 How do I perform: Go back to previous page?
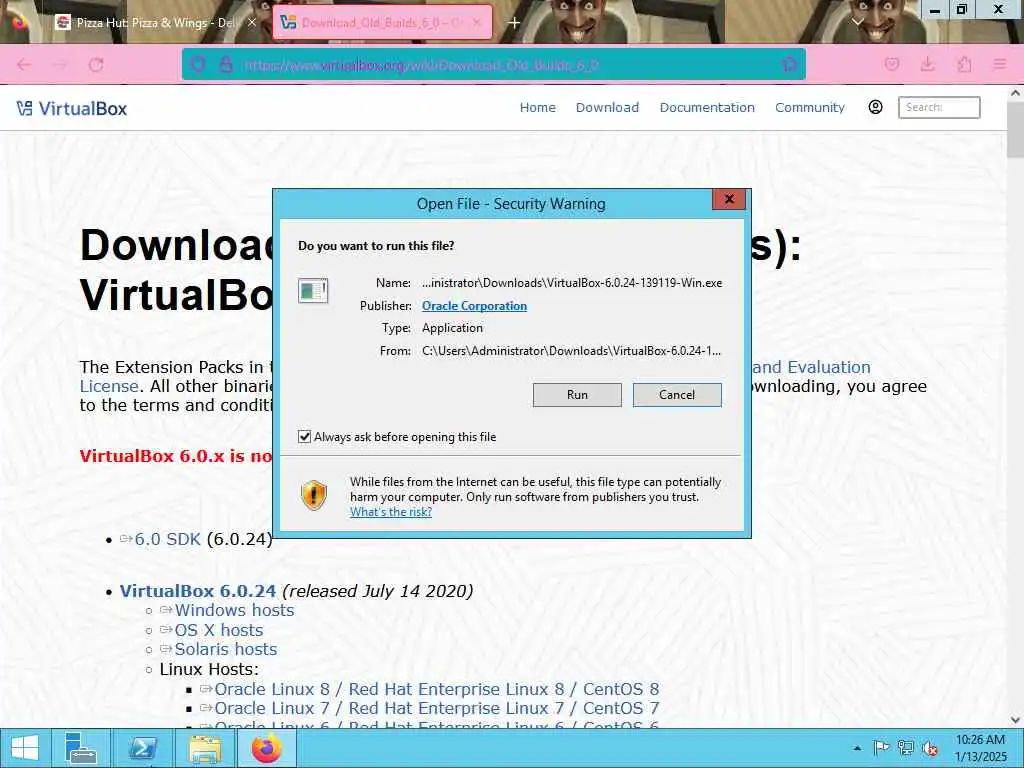point(24,64)
